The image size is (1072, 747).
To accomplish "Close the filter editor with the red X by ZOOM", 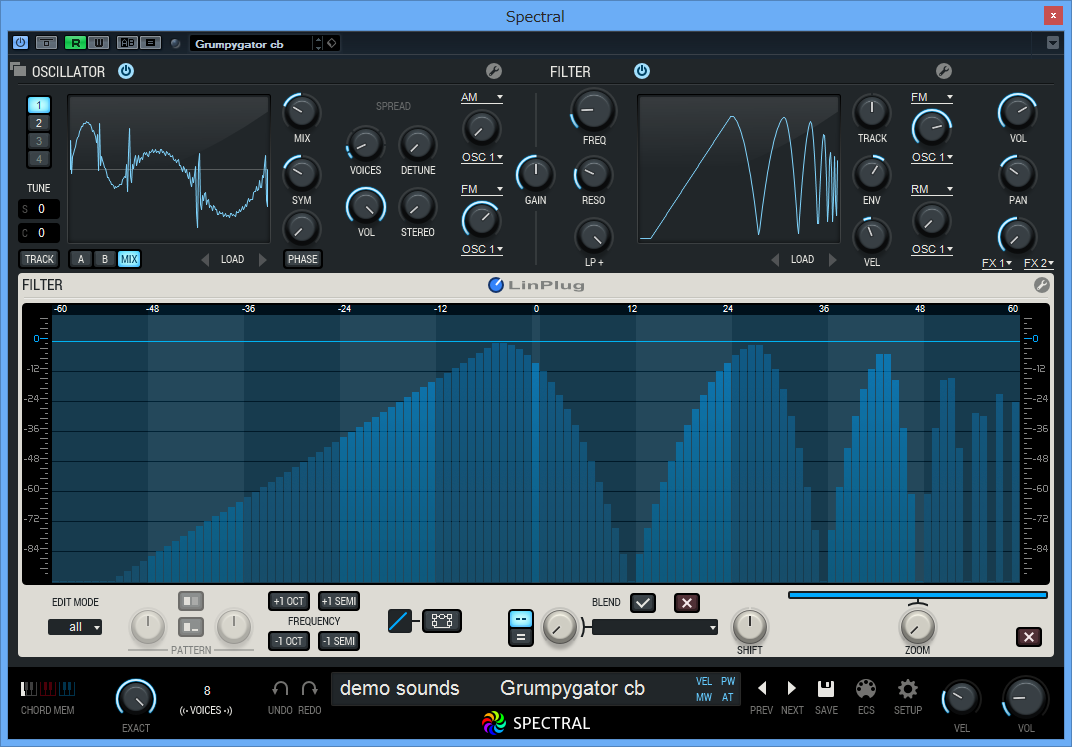I will pyautogui.click(x=1029, y=637).
